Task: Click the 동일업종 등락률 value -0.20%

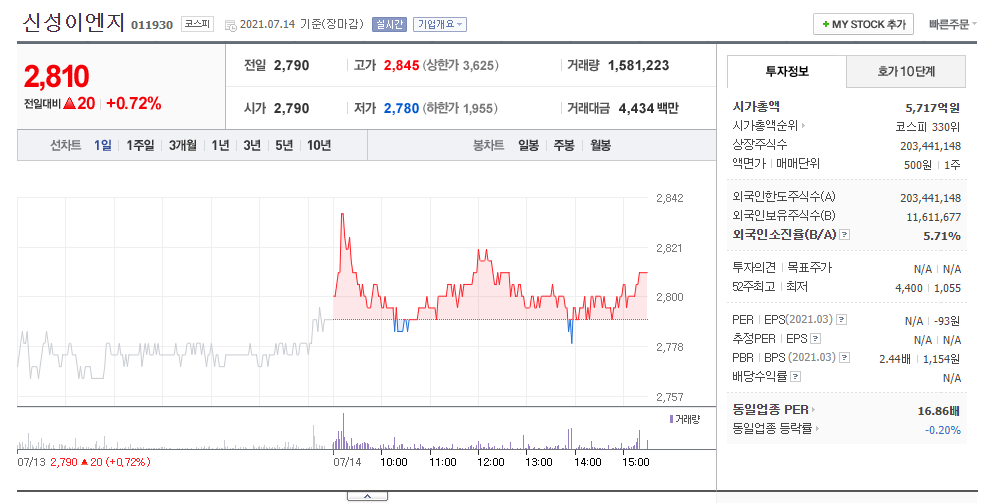Action: [x=942, y=430]
